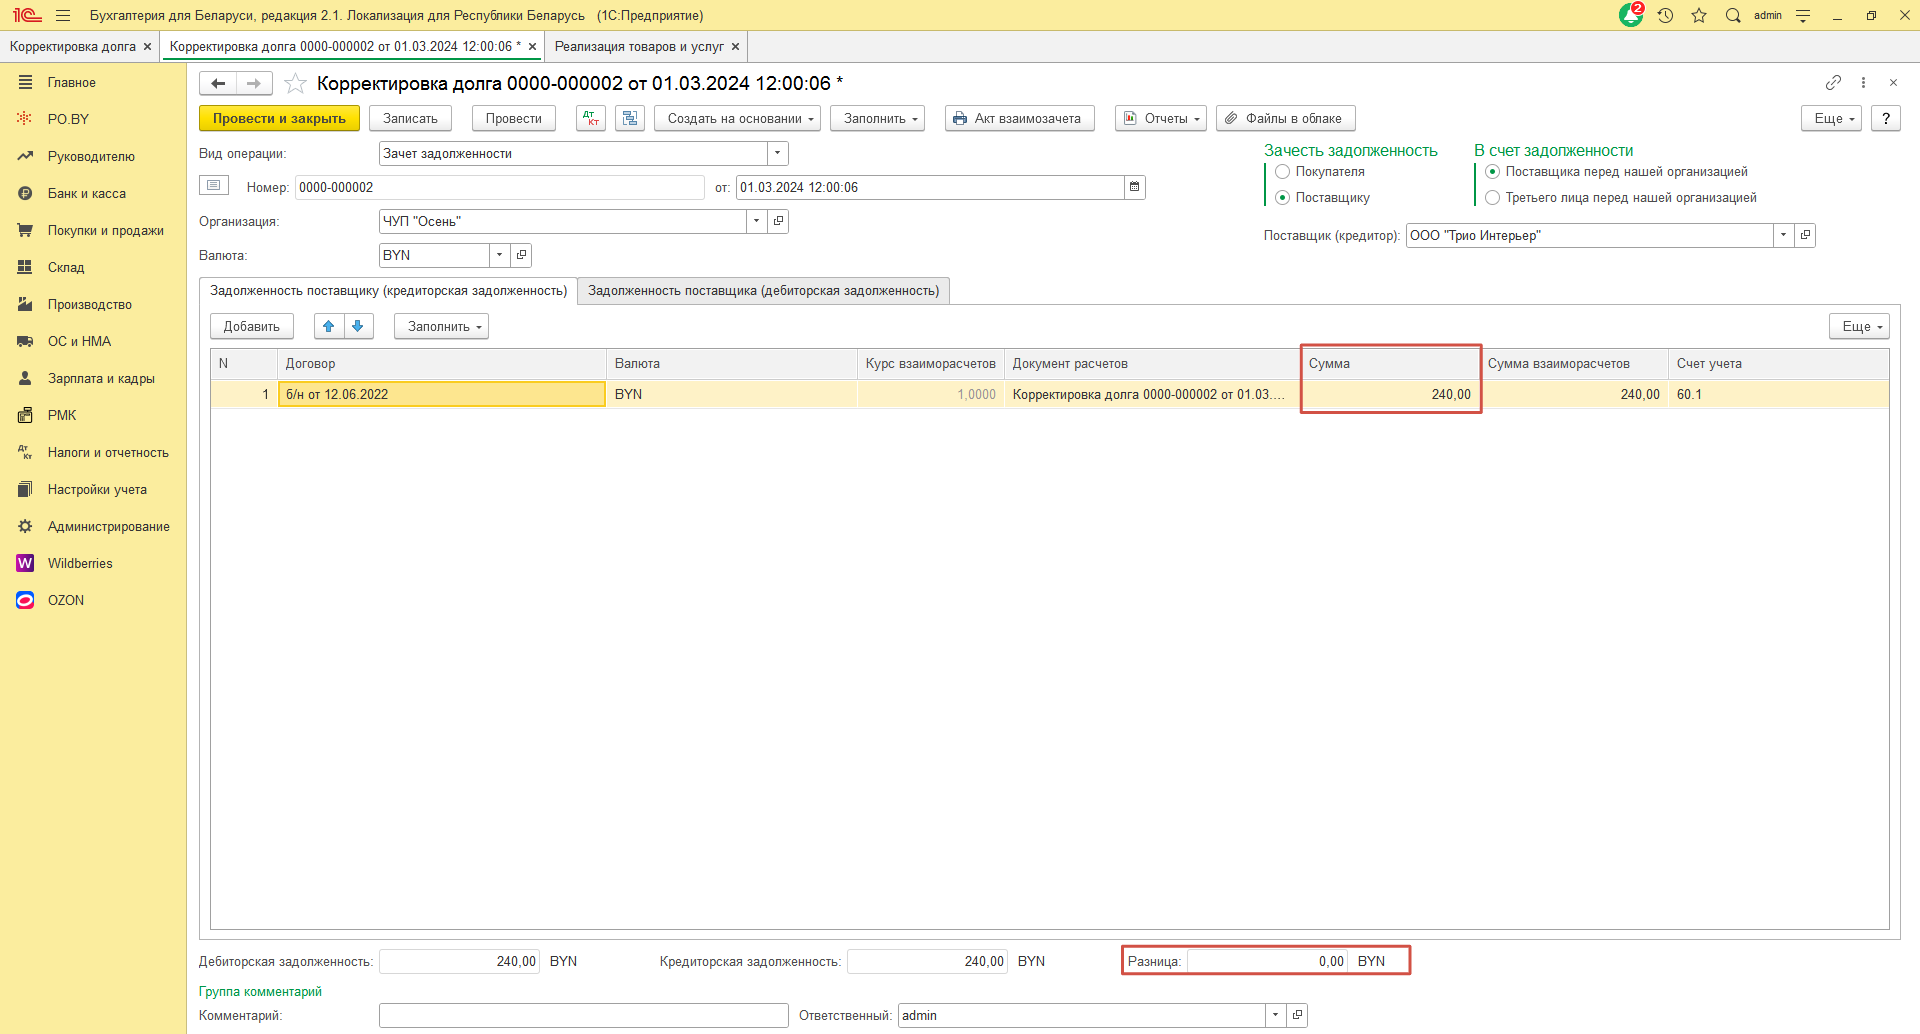Viewport: 1920px width, 1034px height.
Task: Open Акт взаимозачета print form
Action: click(1020, 118)
